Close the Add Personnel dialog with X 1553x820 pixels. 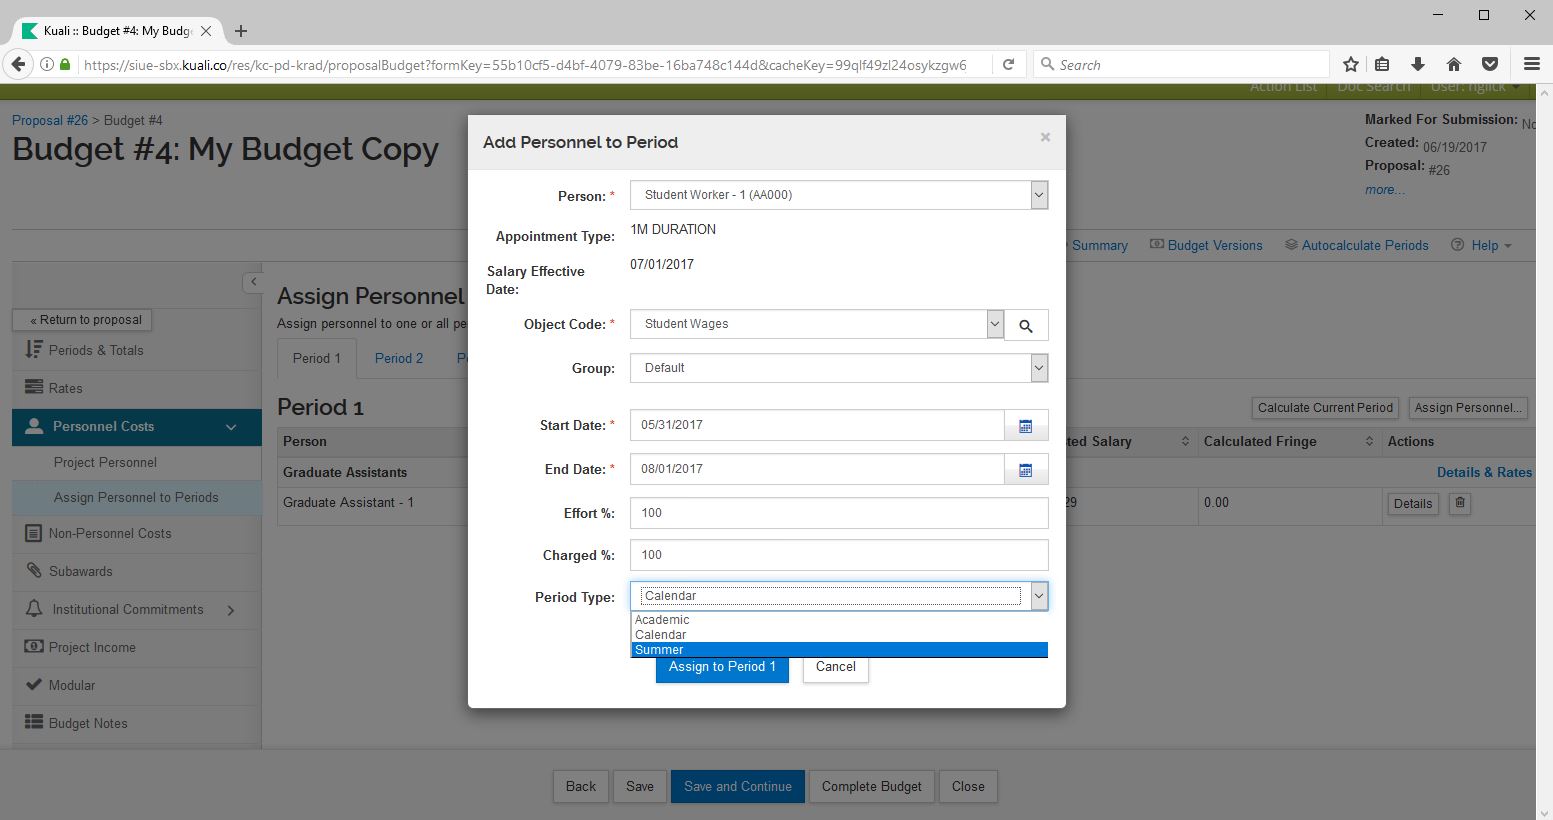[x=1045, y=137]
